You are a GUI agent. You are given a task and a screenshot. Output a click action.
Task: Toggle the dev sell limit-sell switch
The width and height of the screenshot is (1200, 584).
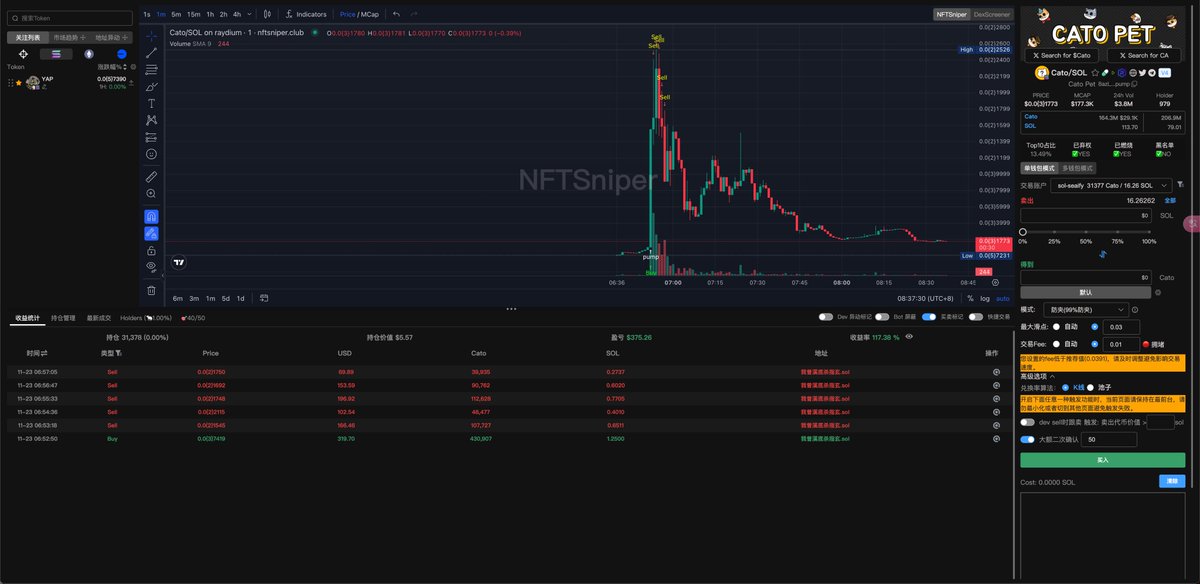click(x=1028, y=422)
